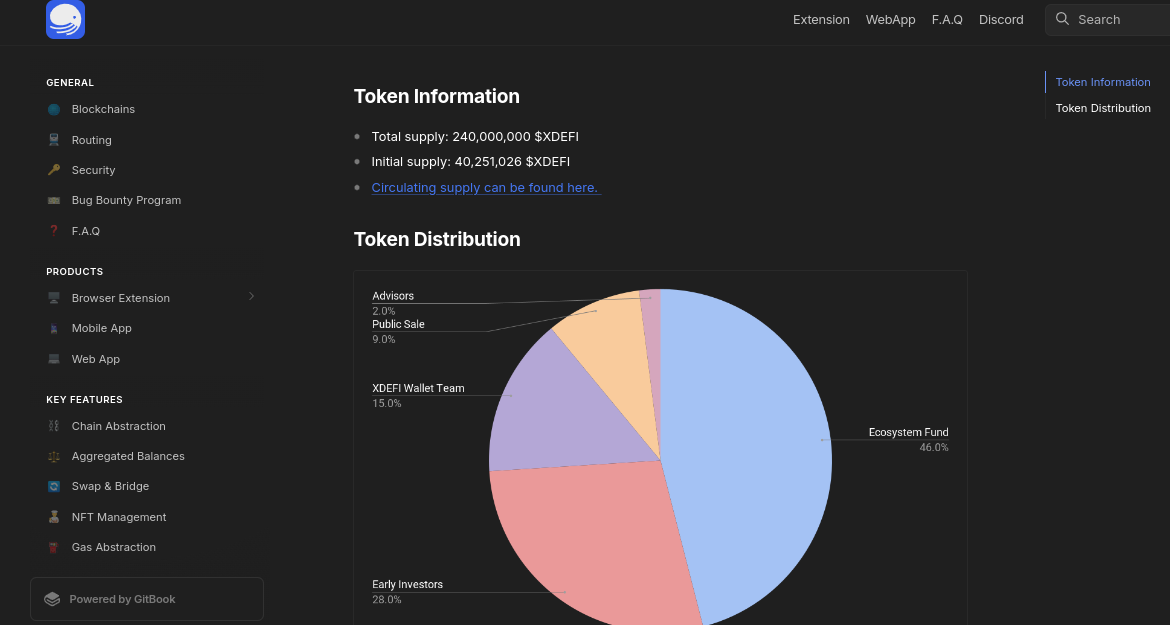Open the Browser Extension page
The height and width of the screenshot is (625, 1170).
[x=121, y=298]
